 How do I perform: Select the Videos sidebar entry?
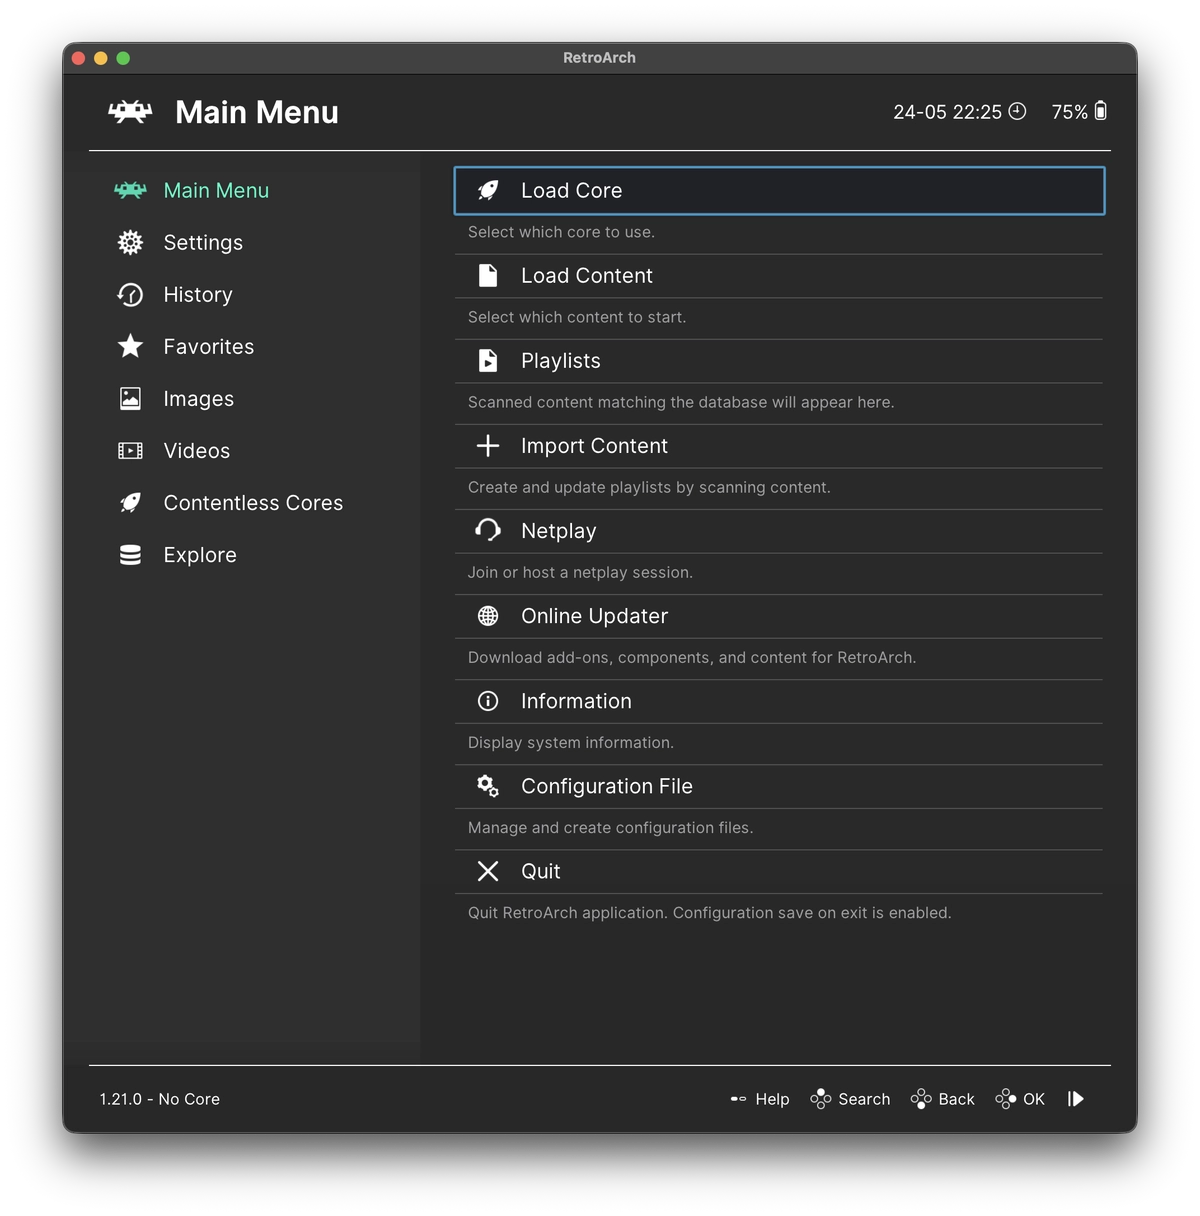click(197, 451)
